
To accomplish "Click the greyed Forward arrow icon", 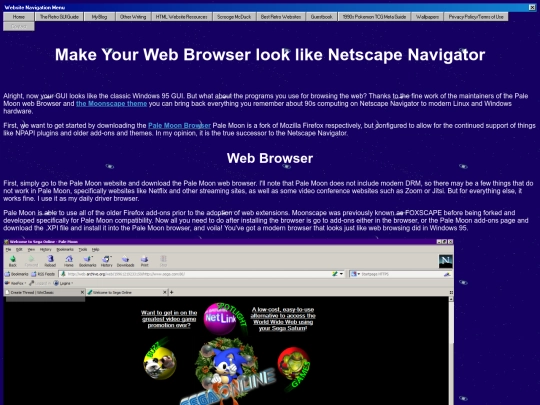I will (x=31, y=259).
